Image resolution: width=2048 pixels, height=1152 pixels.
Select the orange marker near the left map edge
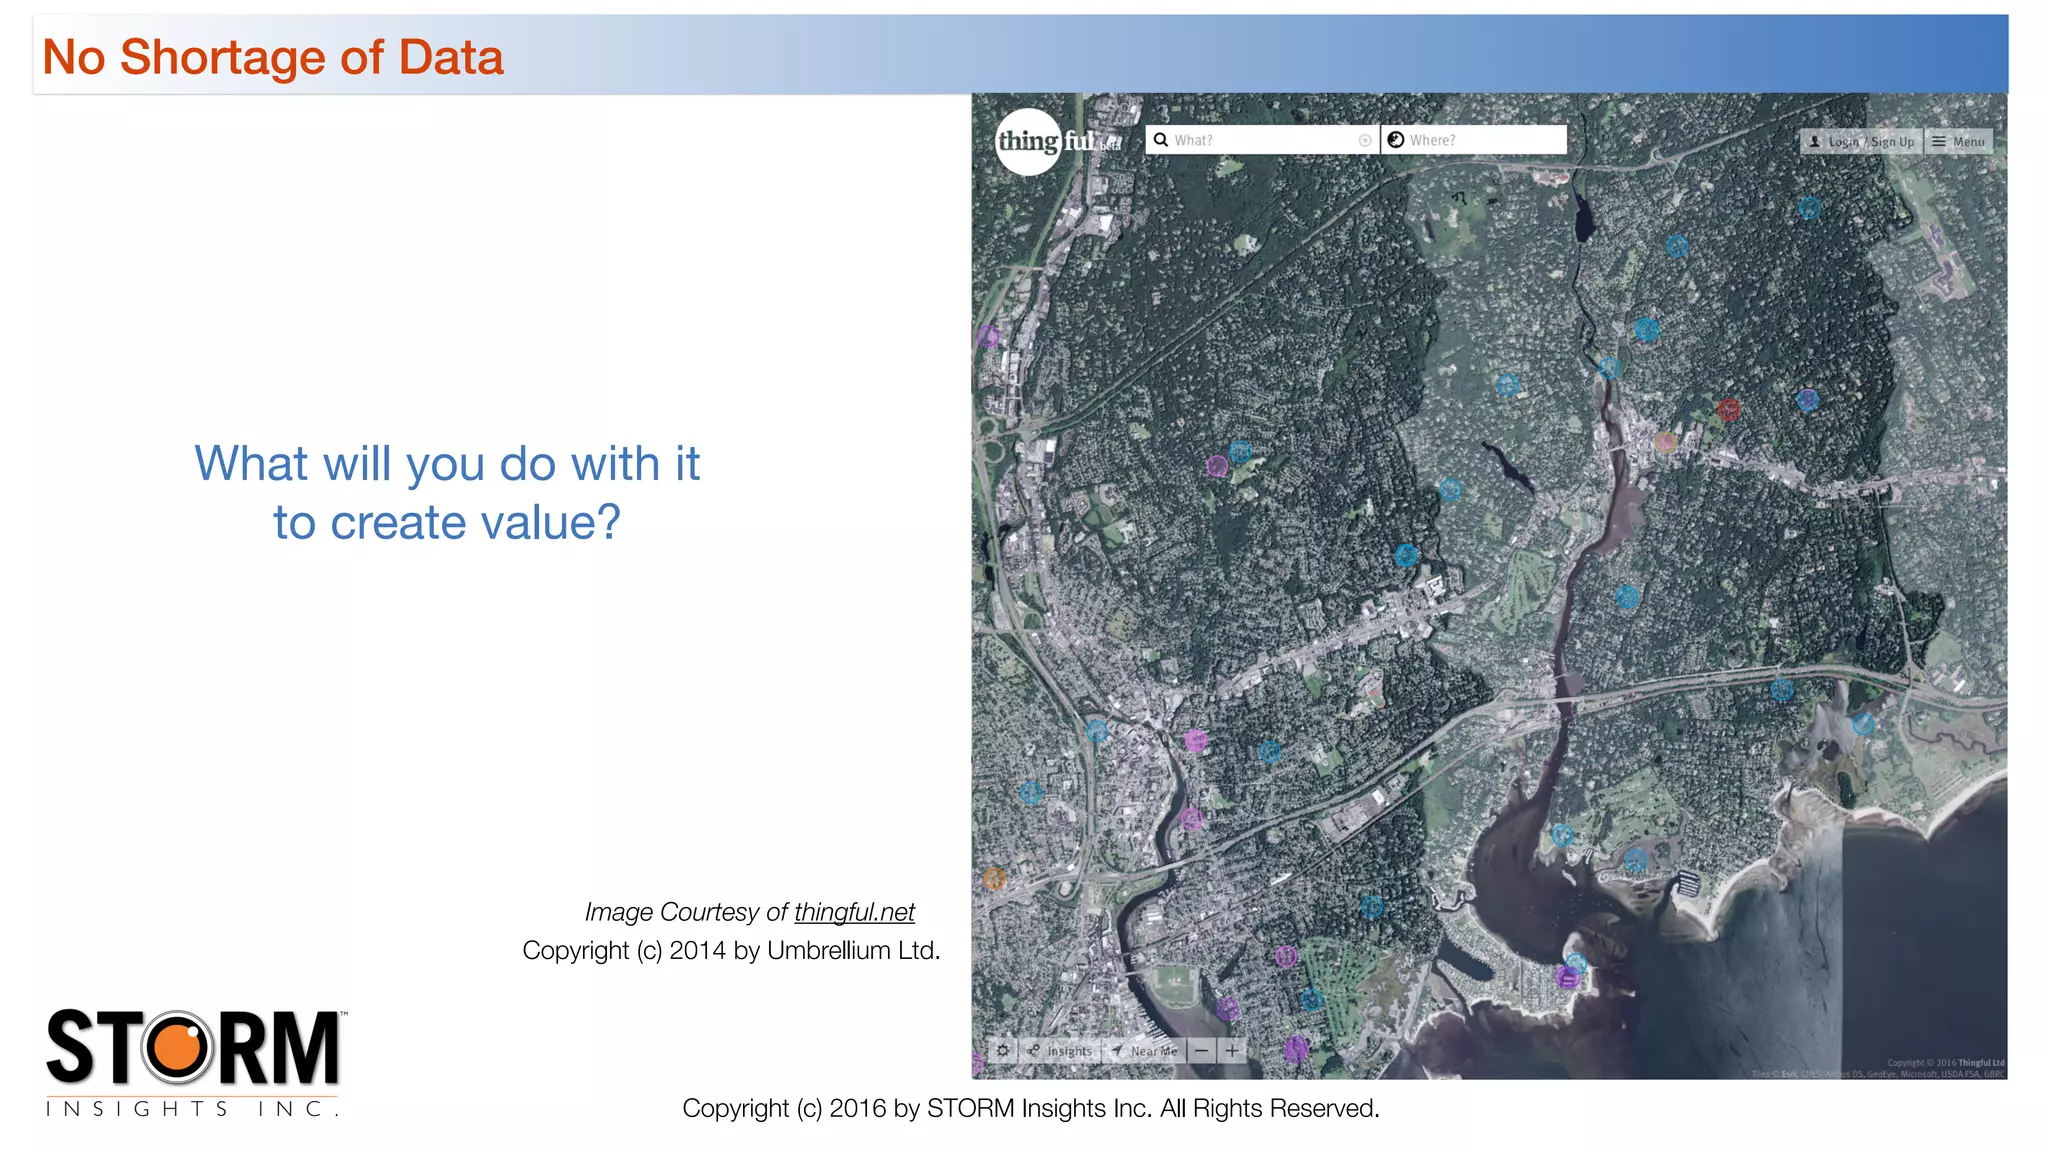[x=994, y=879]
